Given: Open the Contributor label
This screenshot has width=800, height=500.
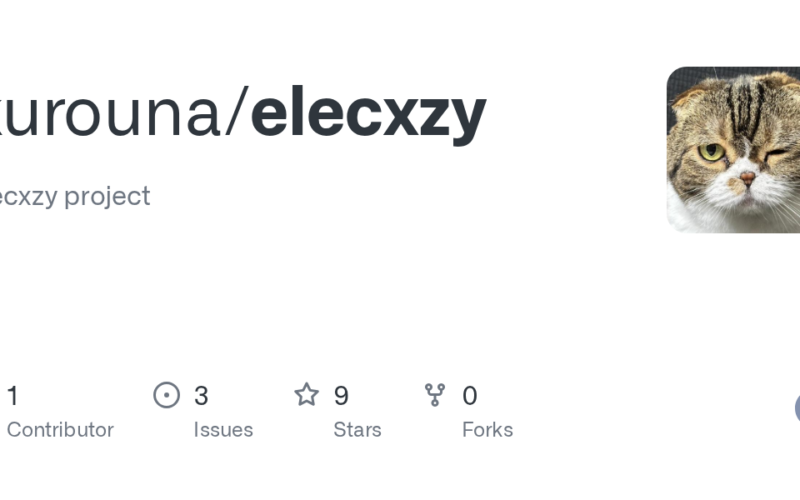Looking at the screenshot, I should coord(60,430).
